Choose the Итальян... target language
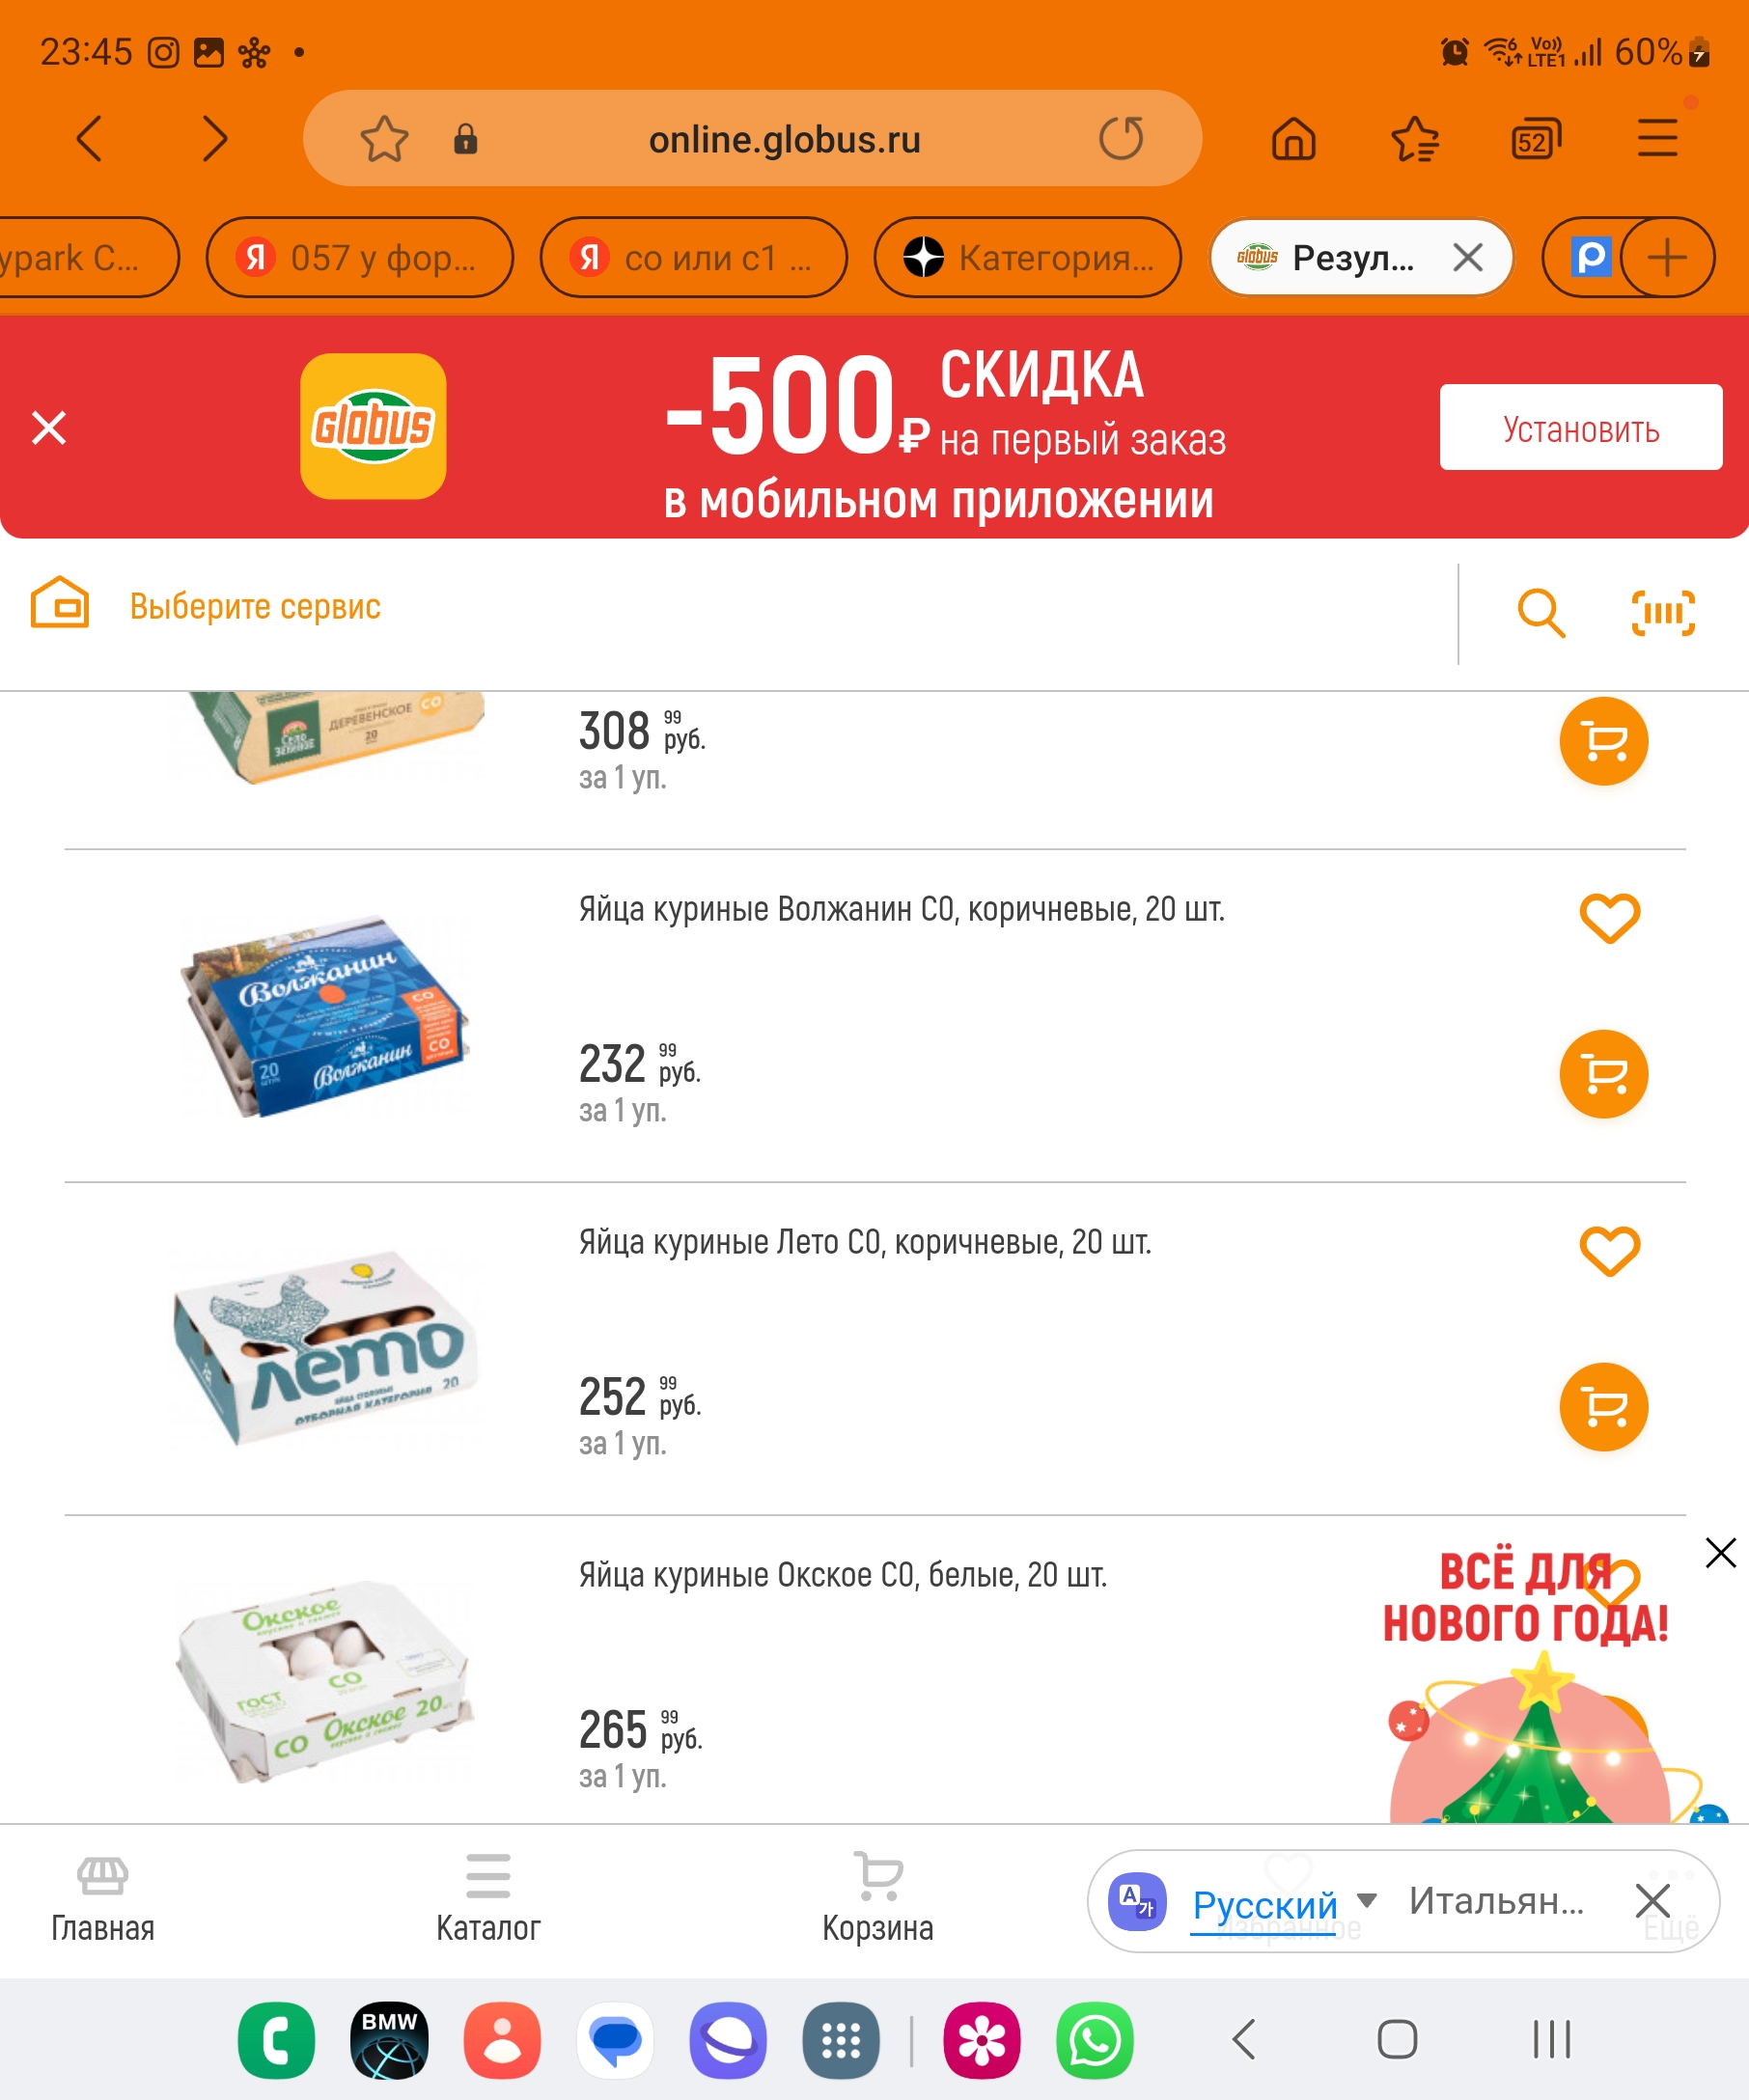This screenshot has width=1749, height=2100. click(x=1496, y=1901)
